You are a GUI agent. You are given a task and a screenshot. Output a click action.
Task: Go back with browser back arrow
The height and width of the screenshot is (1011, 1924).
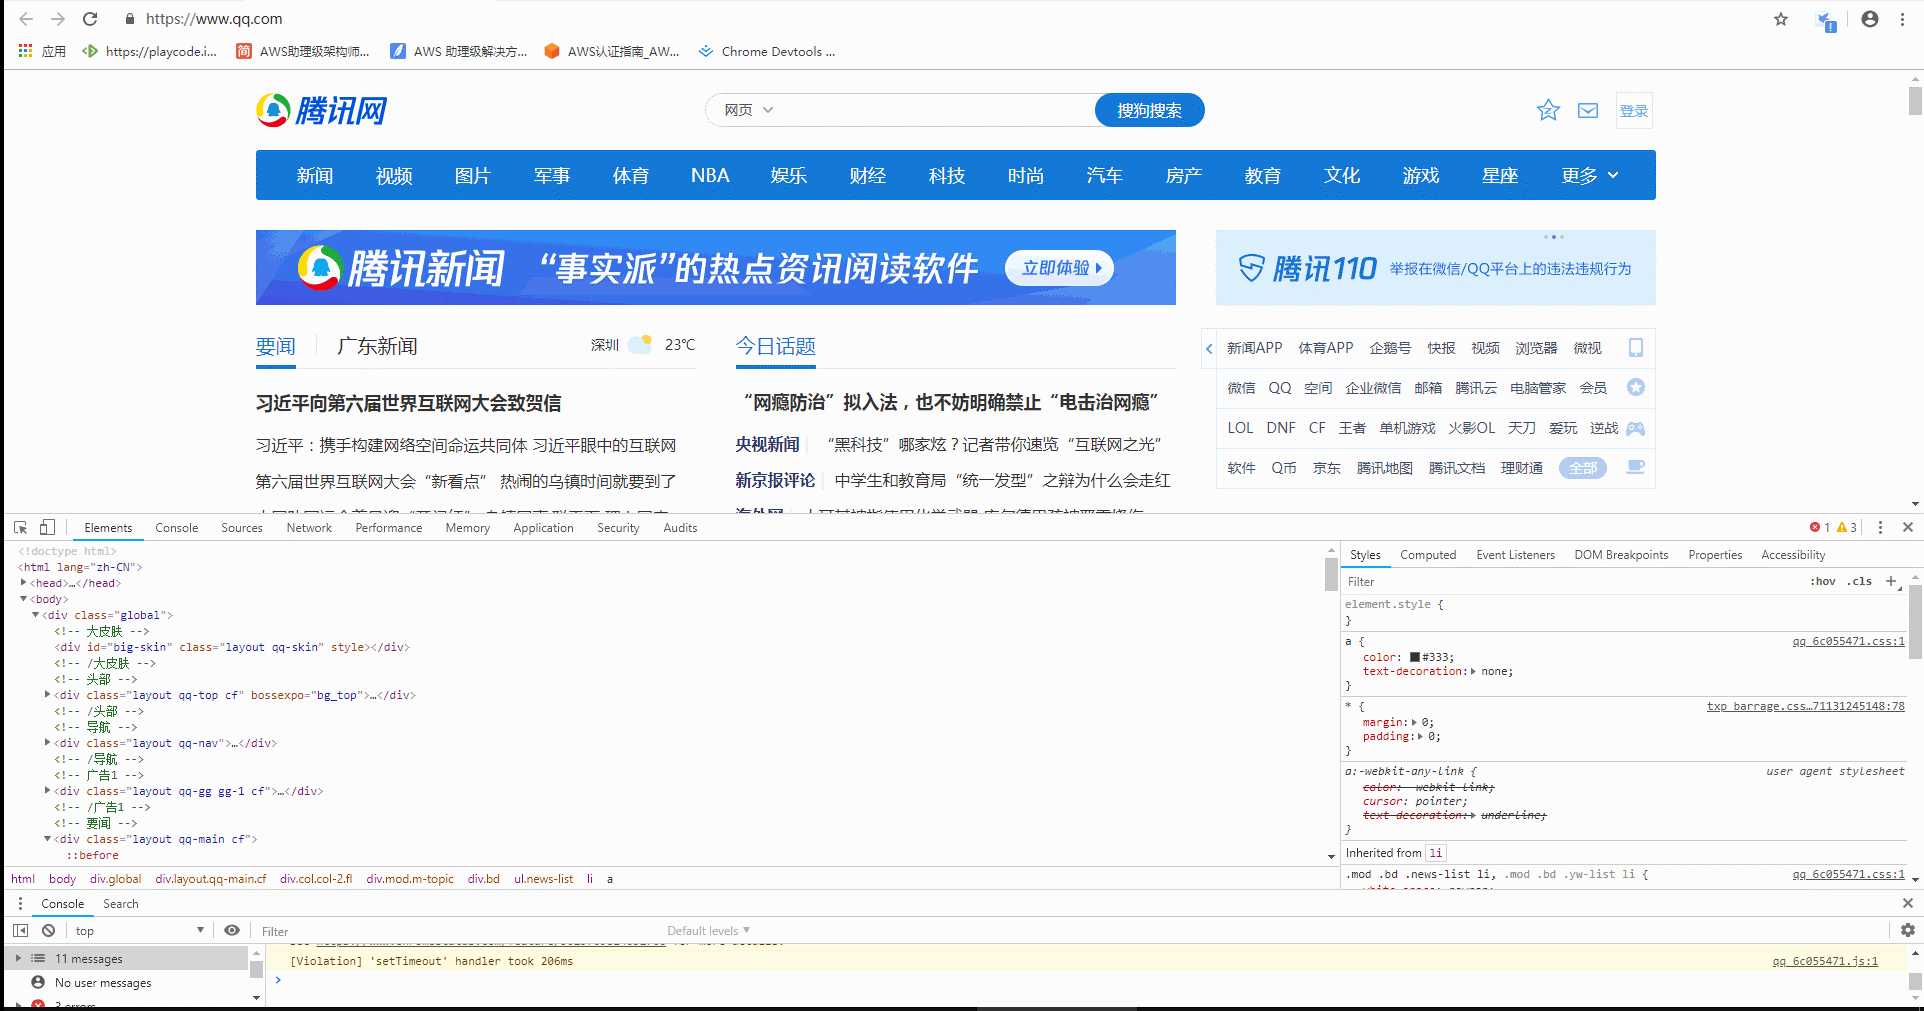coord(26,19)
